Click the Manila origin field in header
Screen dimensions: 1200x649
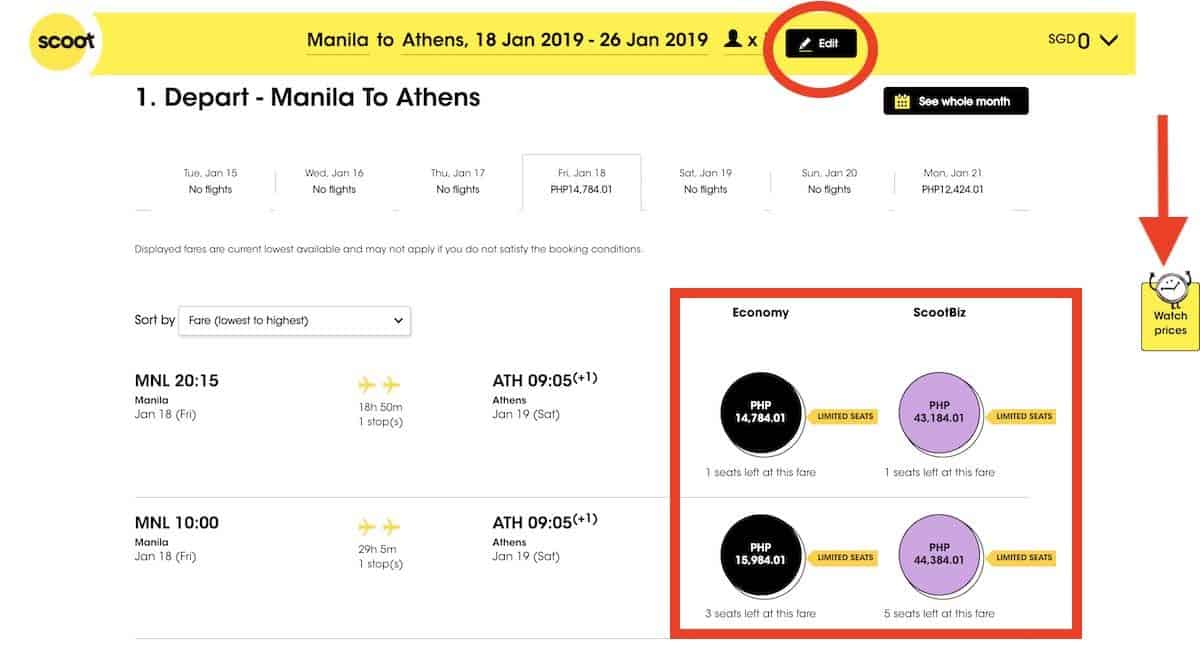click(337, 41)
